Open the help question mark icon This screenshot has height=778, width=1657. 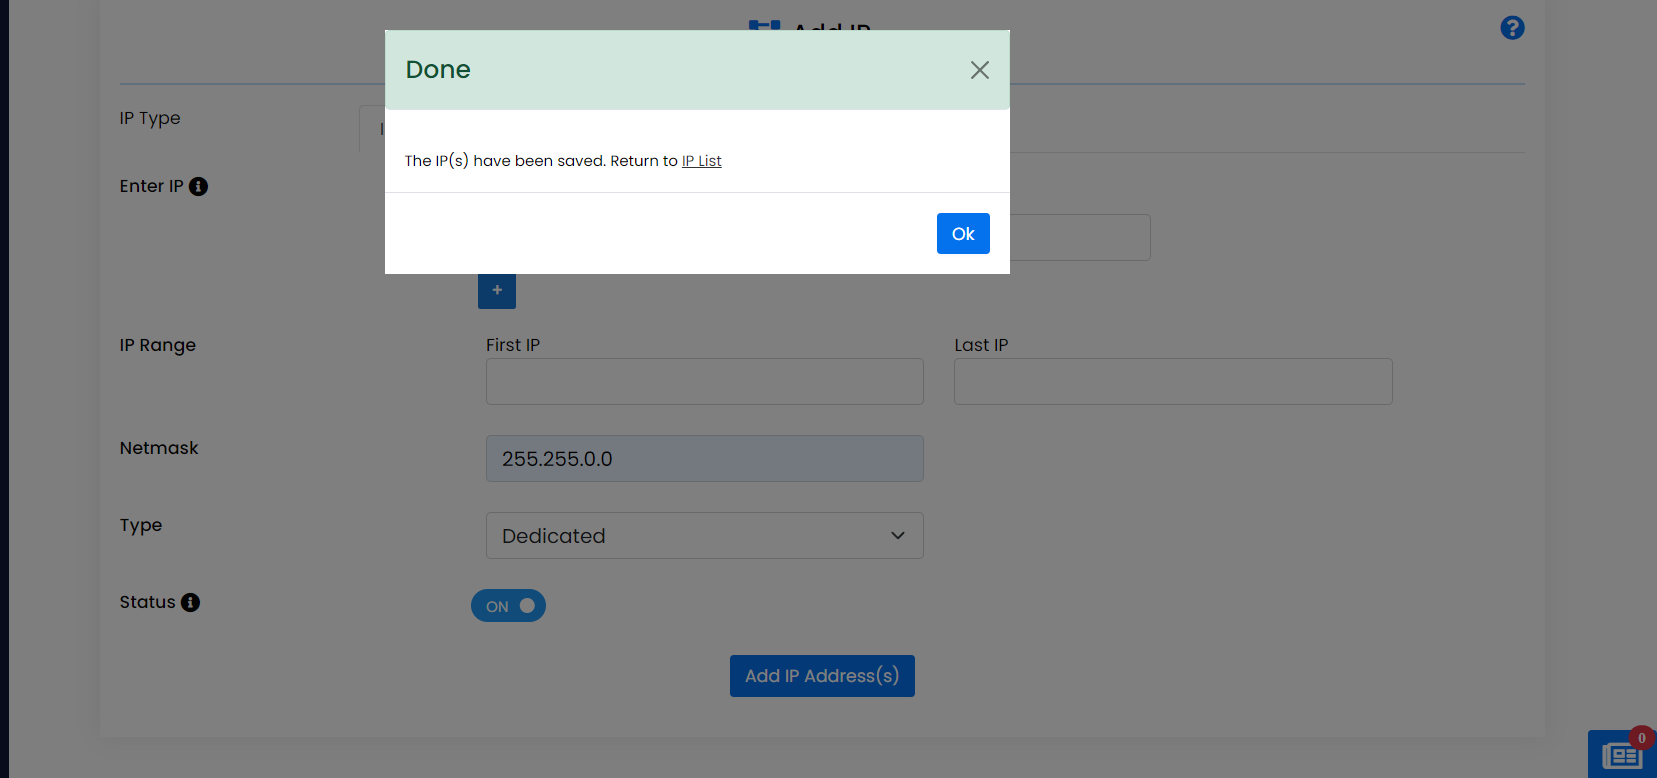[x=1512, y=28]
